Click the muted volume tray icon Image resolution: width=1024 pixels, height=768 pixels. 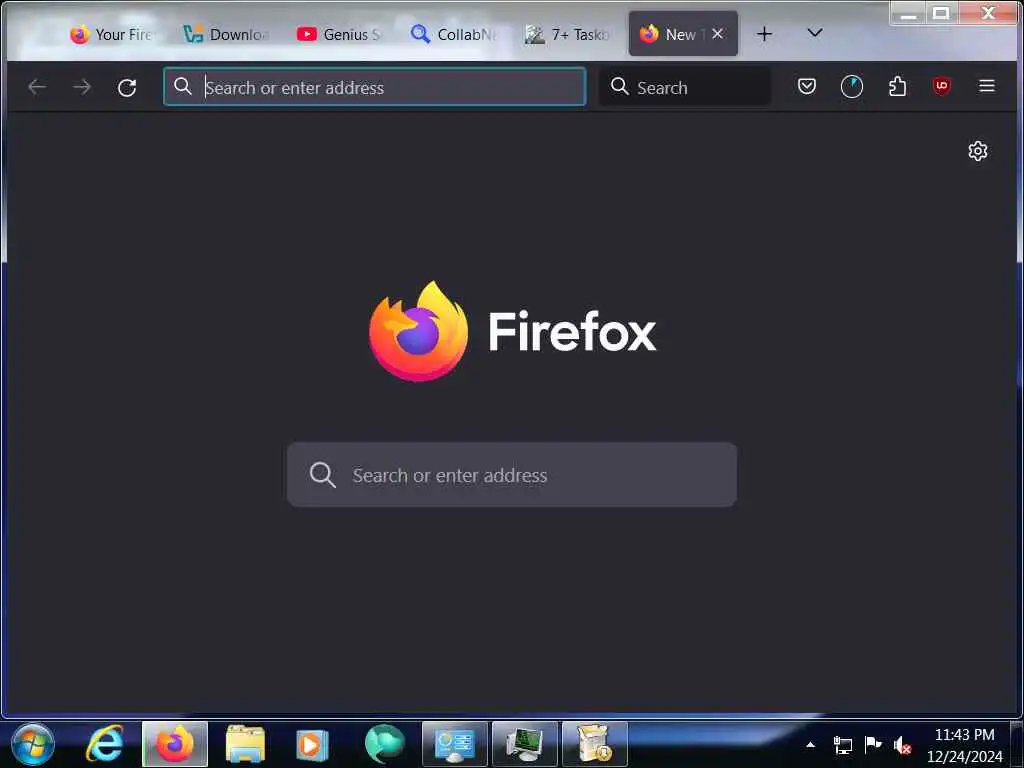903,745
